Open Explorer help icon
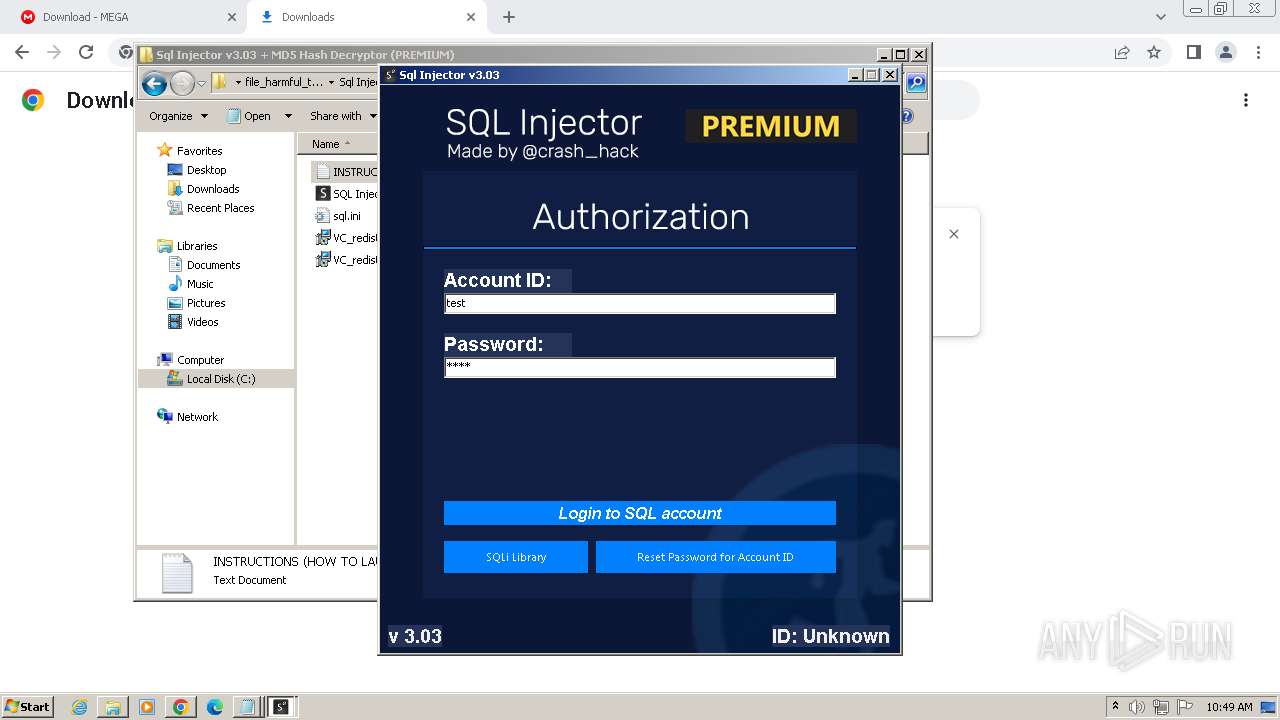The image size is (1280, 720). (907, 116)
